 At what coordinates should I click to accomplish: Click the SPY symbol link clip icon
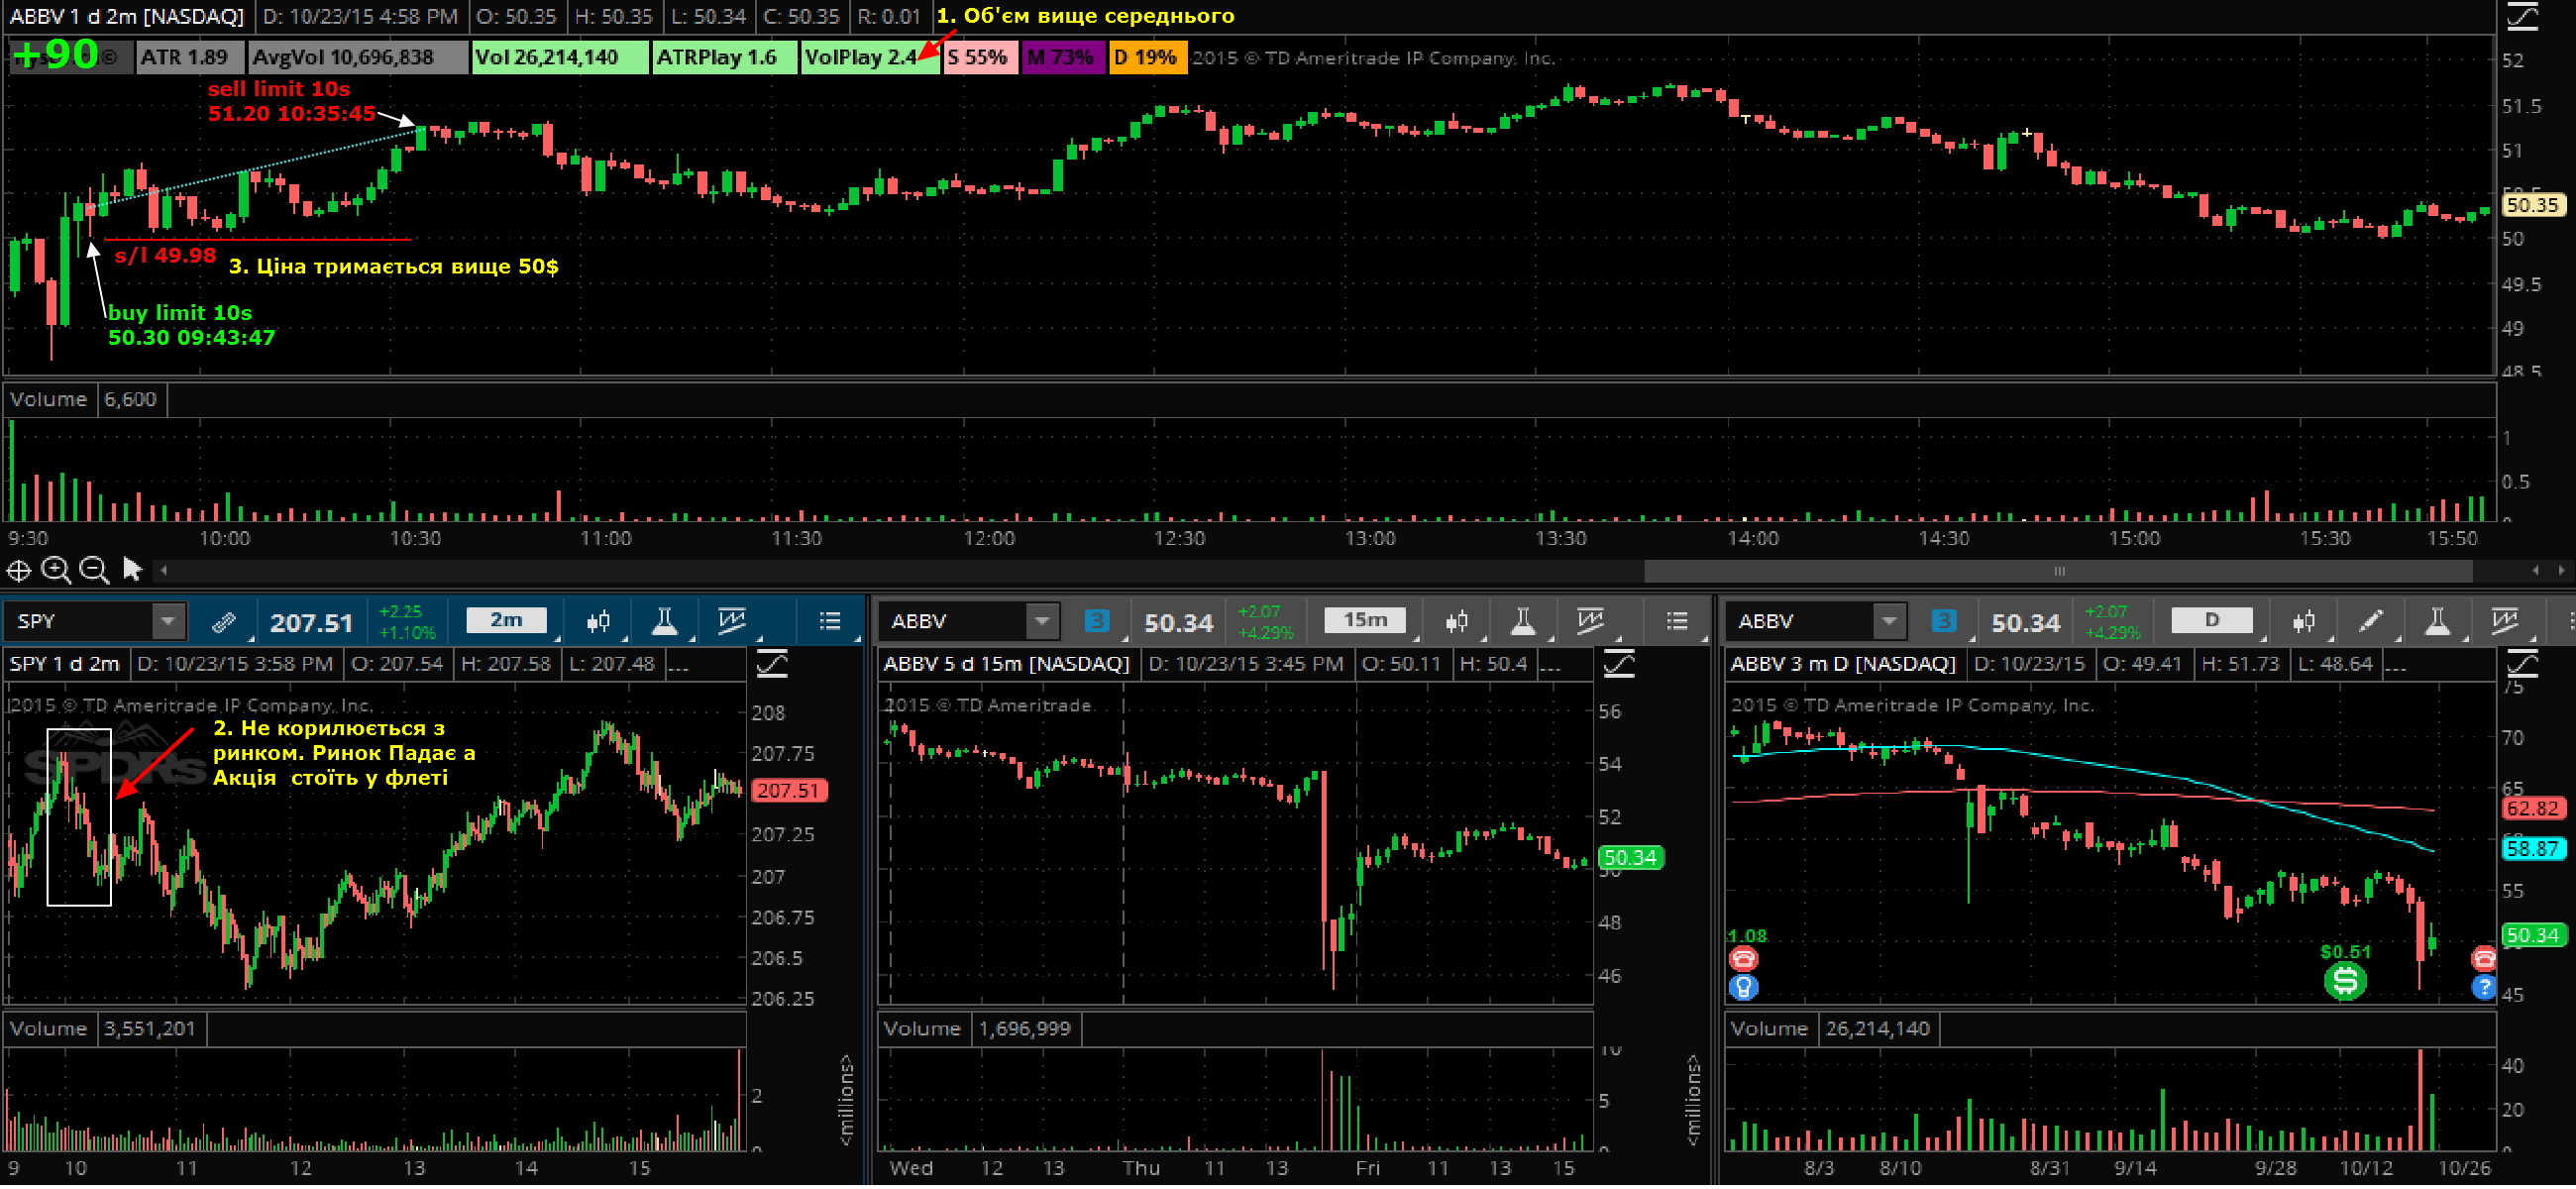[224, 623]
